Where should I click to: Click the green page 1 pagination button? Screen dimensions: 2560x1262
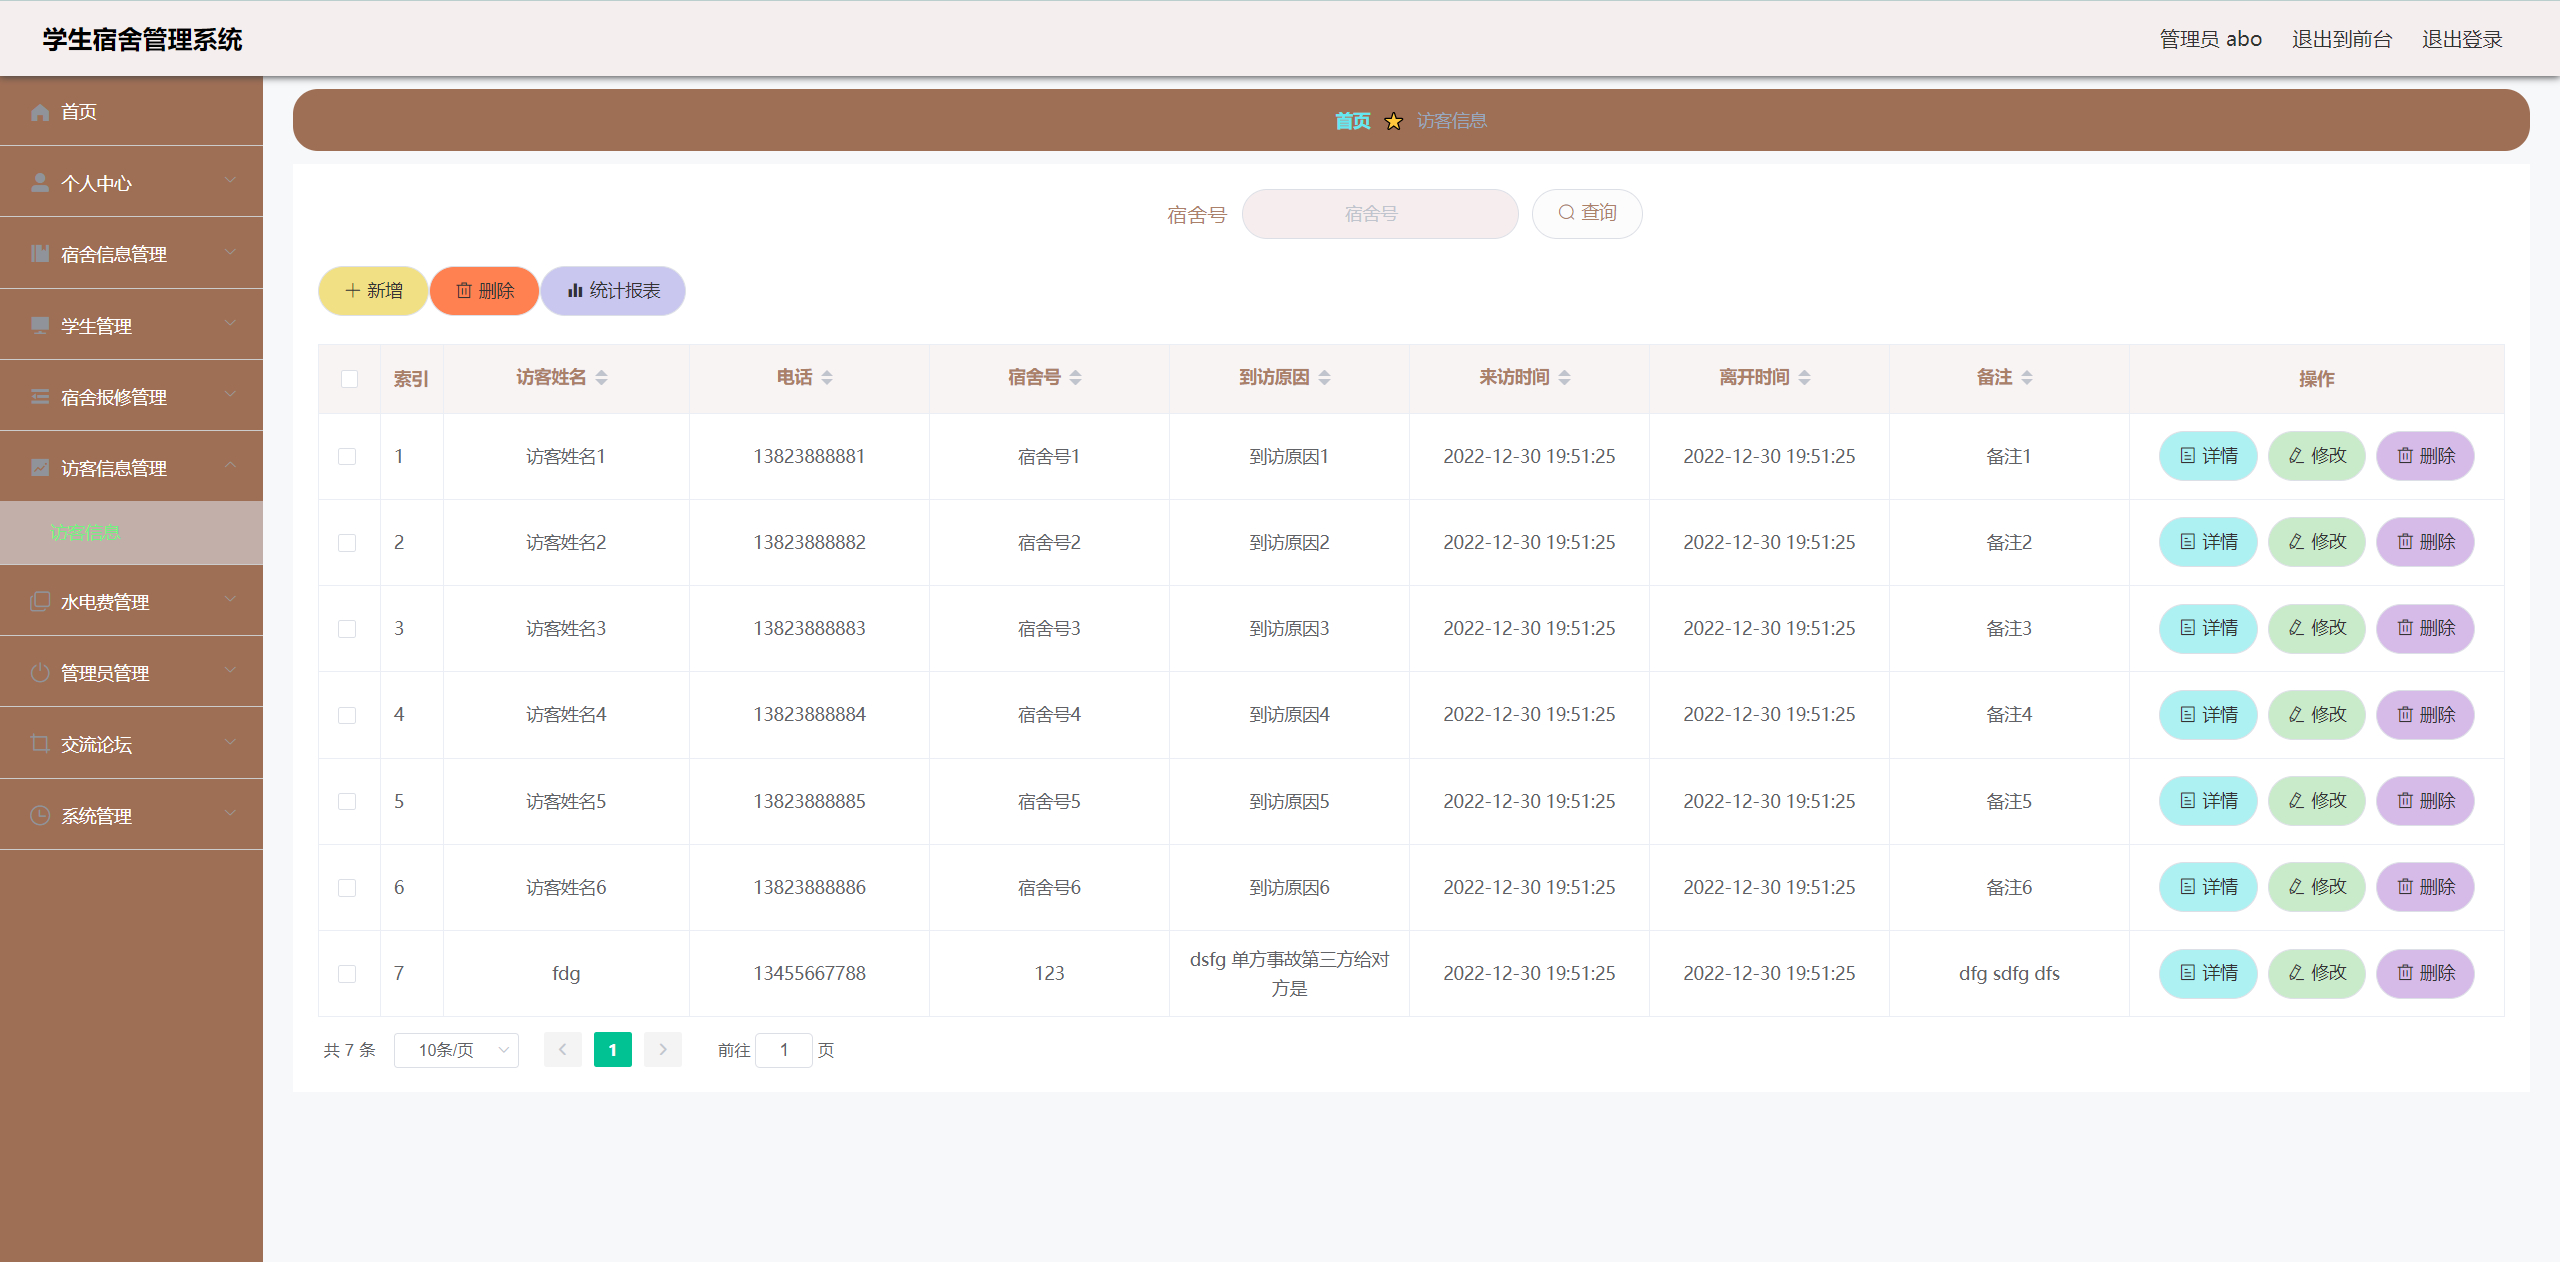point(612,1050)
